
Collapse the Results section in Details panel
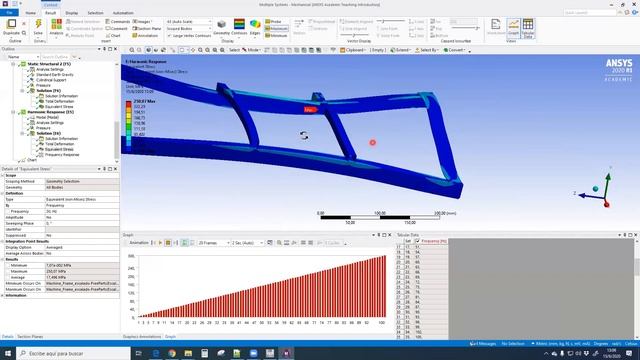tap(2, 259)
